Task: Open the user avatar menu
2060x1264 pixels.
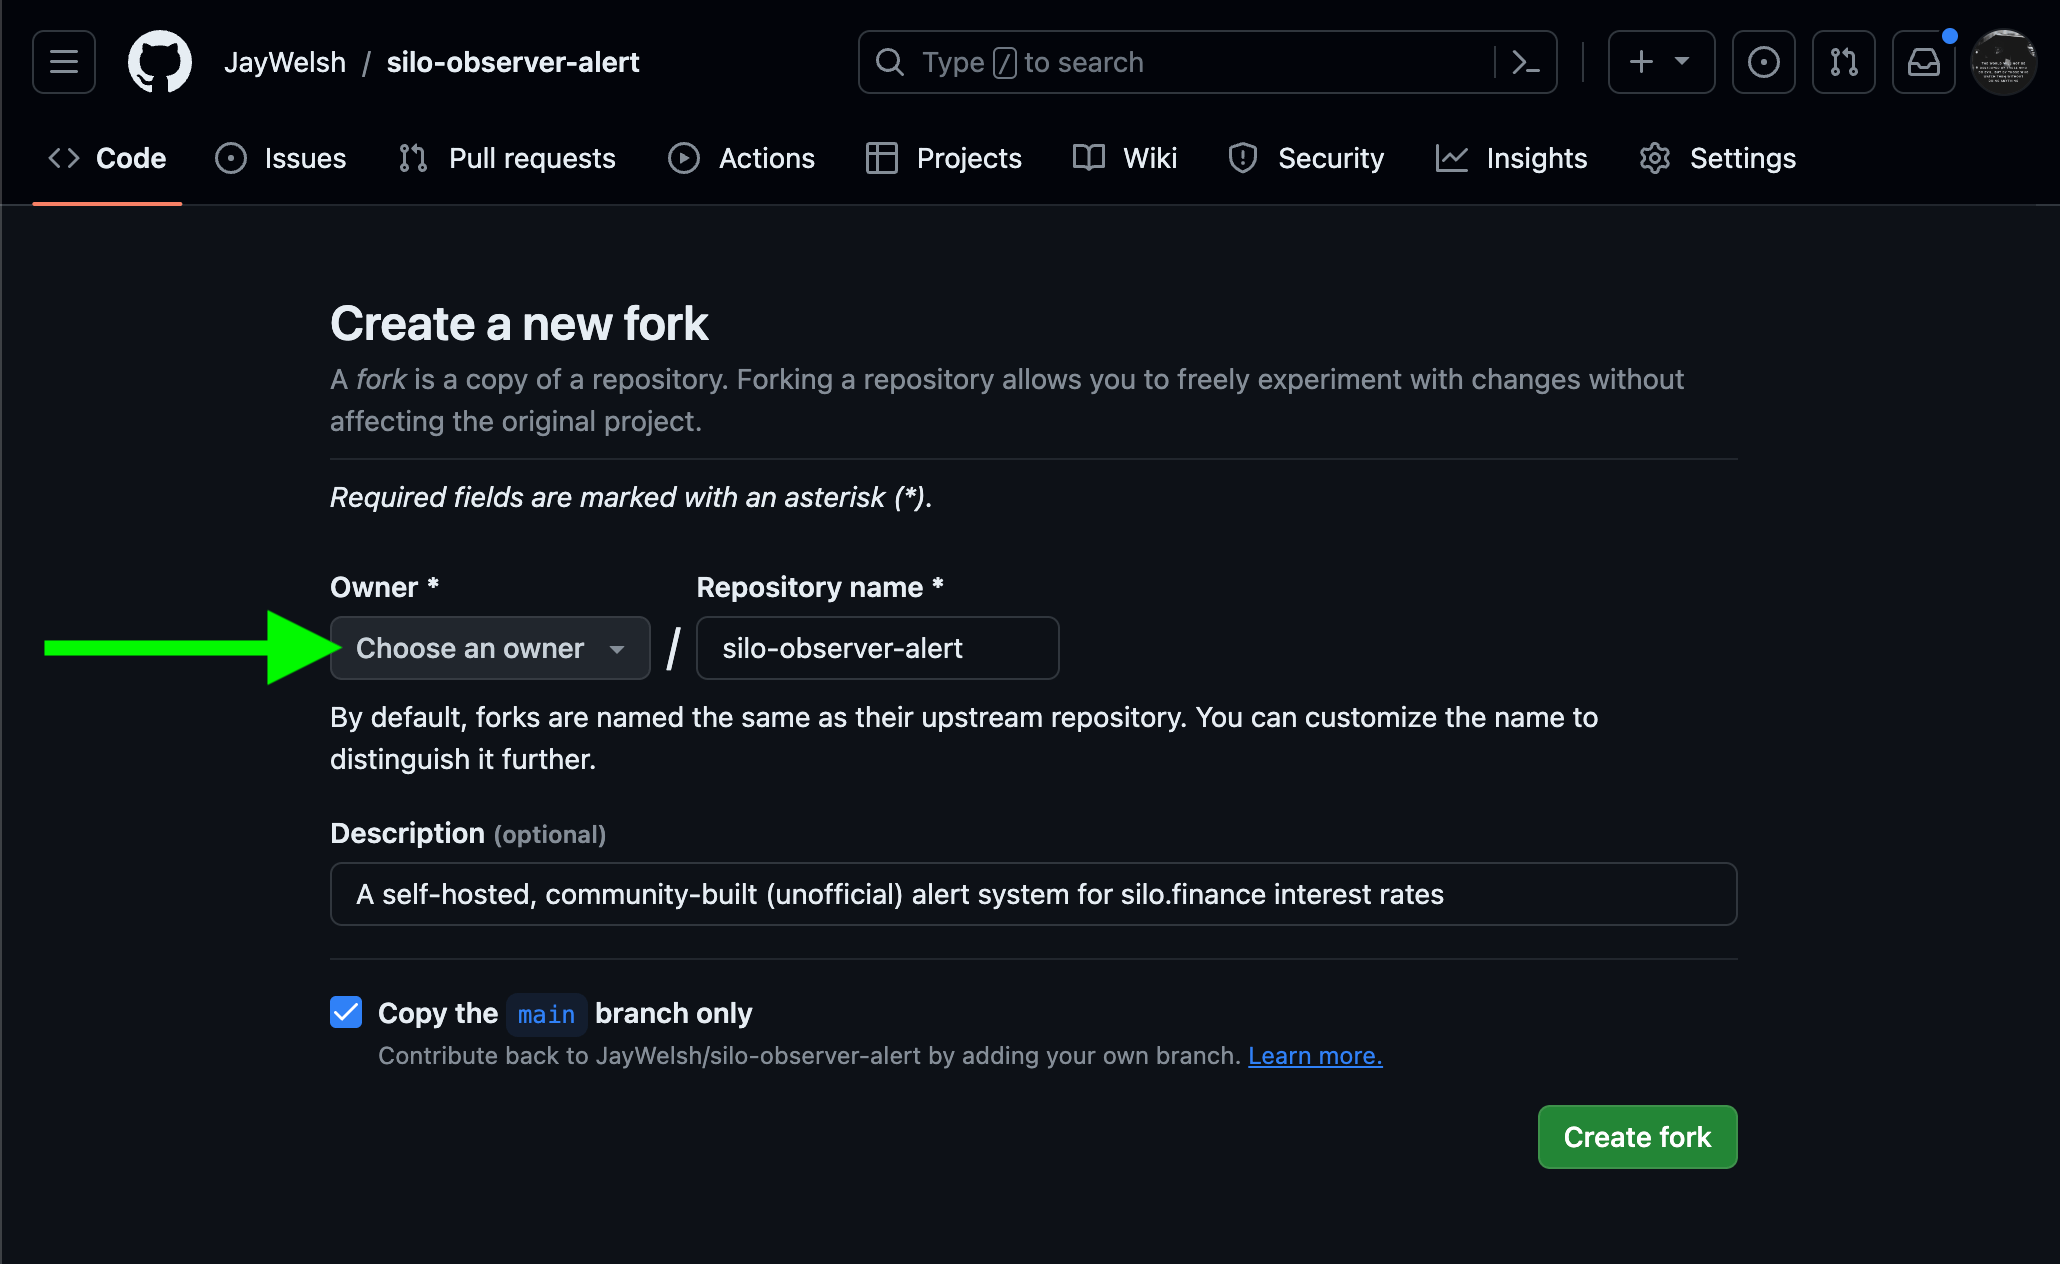Action: pyautogui.click(x=2004, y=62)
